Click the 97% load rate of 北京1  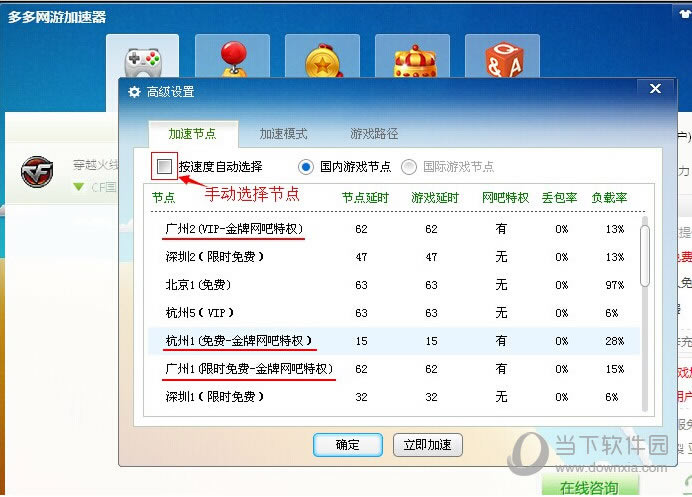pos(615,285)
